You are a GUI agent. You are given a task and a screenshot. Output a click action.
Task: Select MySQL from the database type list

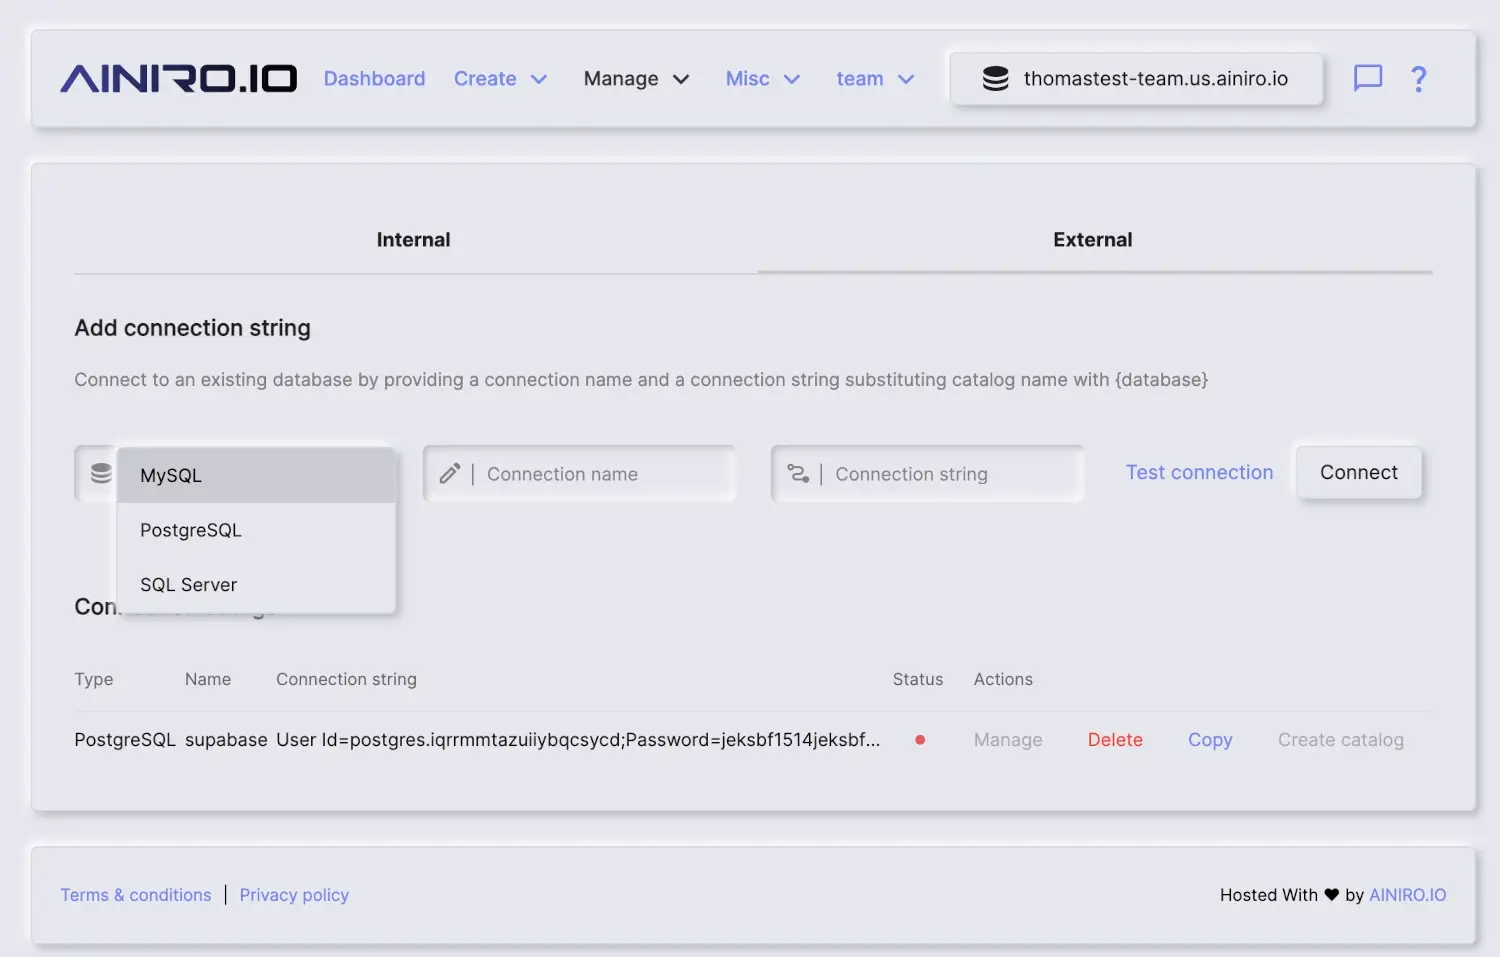256,475
